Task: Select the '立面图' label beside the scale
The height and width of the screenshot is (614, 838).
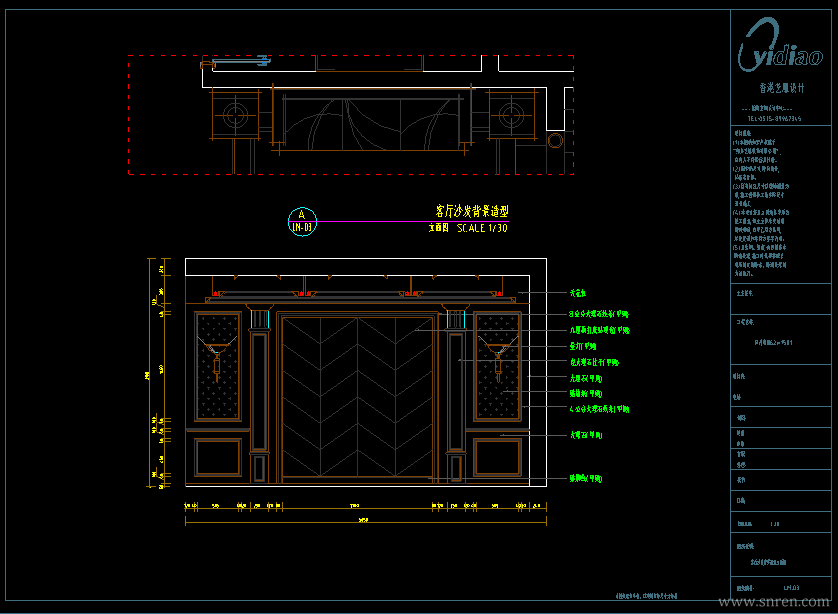Action: click(438, 228)
